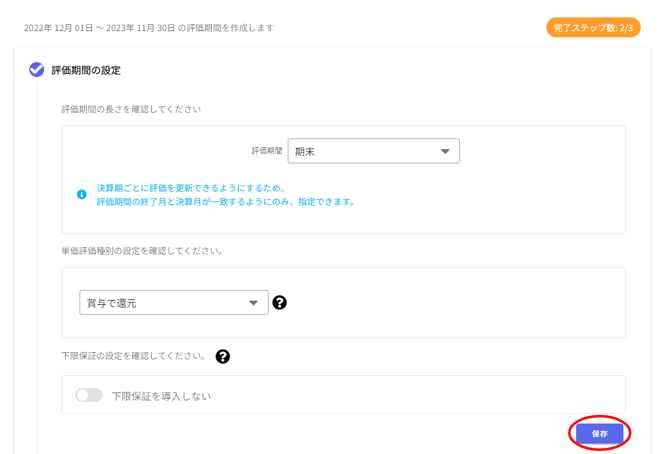Click the 評価期間の設定 section heading
The image size is (670, 454).
(86, 70)
